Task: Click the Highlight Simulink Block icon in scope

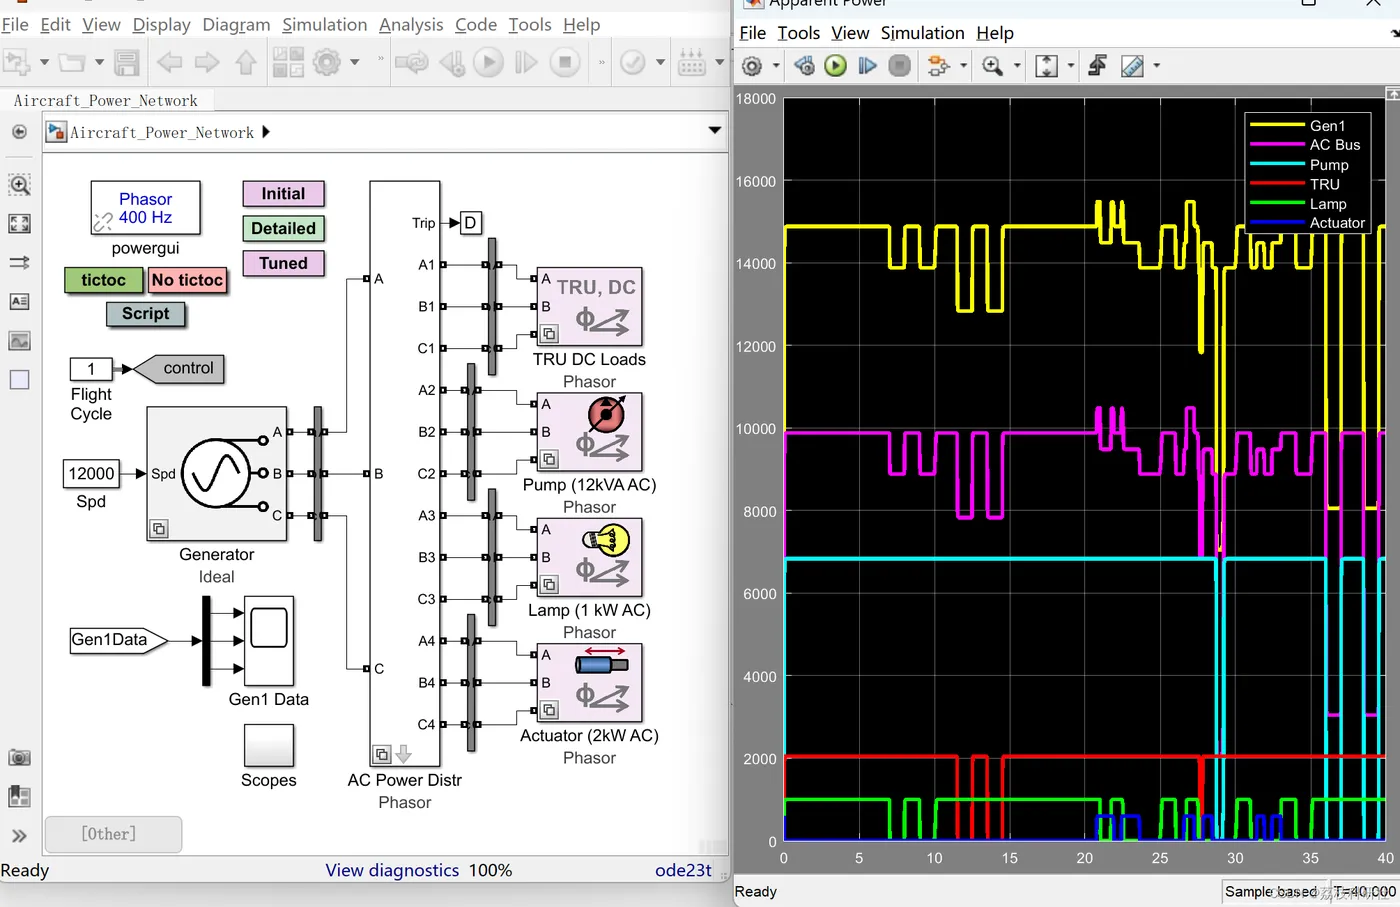Action: pos(938,66)
